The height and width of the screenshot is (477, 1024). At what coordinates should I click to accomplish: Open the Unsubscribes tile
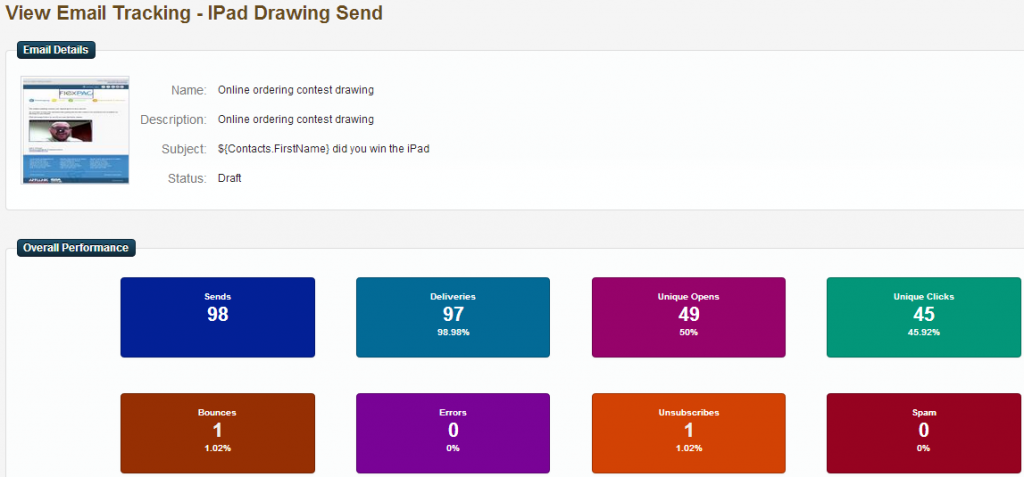(688, 433)
